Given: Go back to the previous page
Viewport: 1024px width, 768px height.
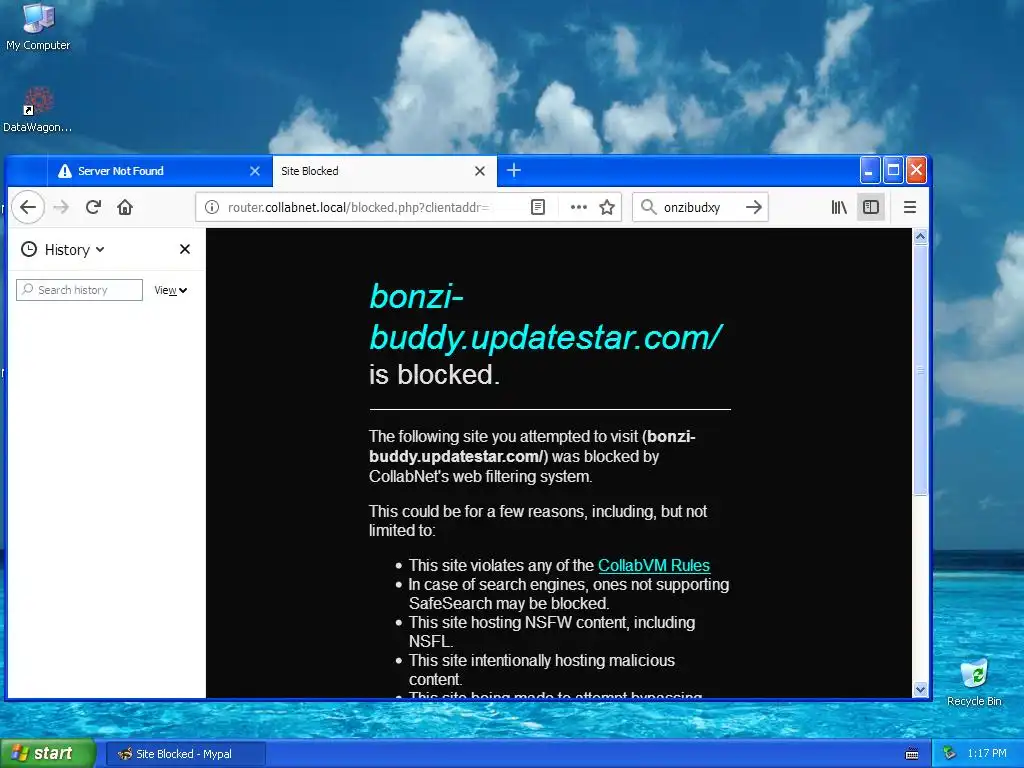Looking at the screenshot, I should [x=27, y=207].
